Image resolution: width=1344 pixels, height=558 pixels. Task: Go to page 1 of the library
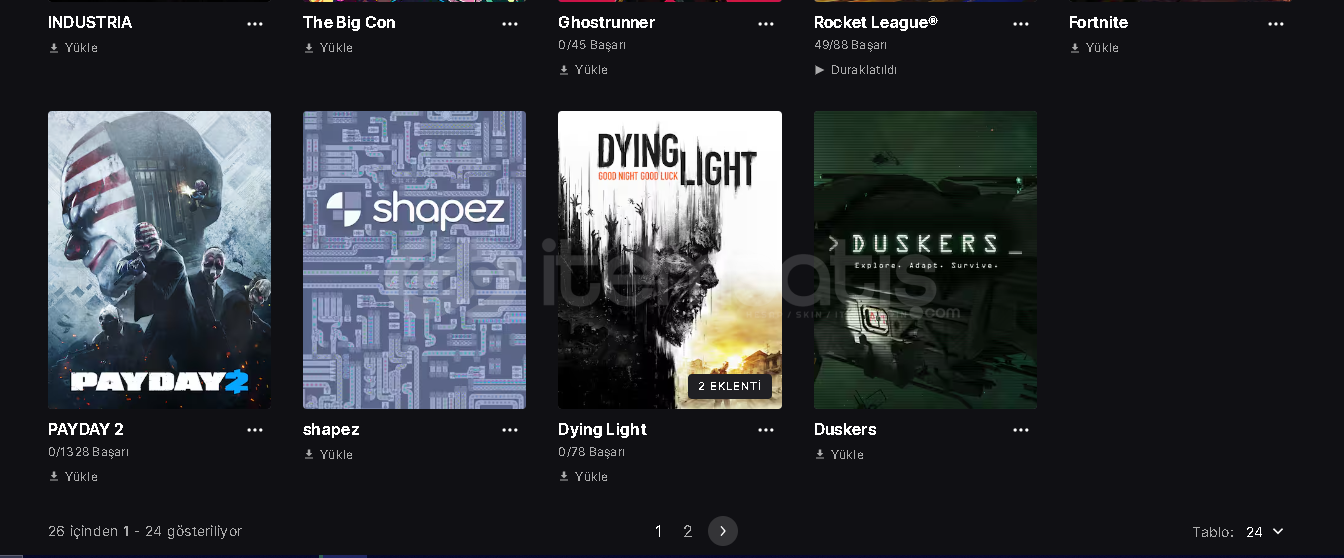pos(658,532)
